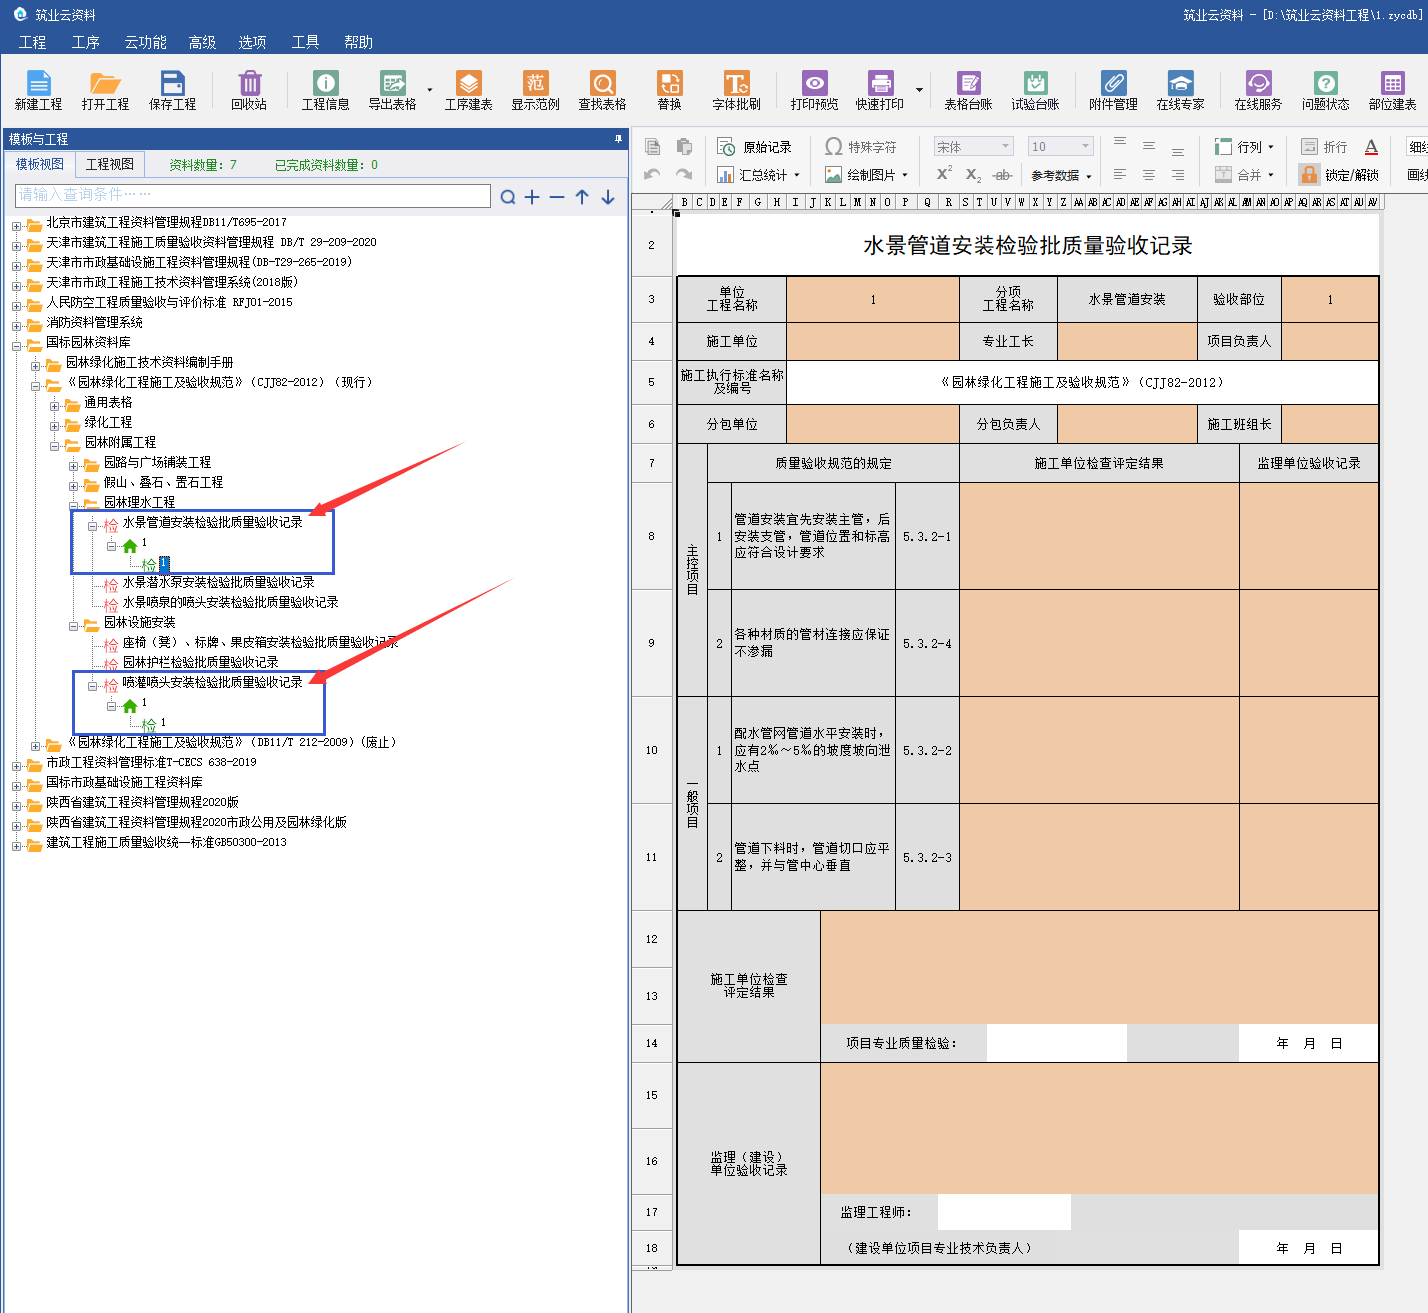Click the superscript X² icon
This screenshot has height=1313, width=1428.
click(944, 174)
